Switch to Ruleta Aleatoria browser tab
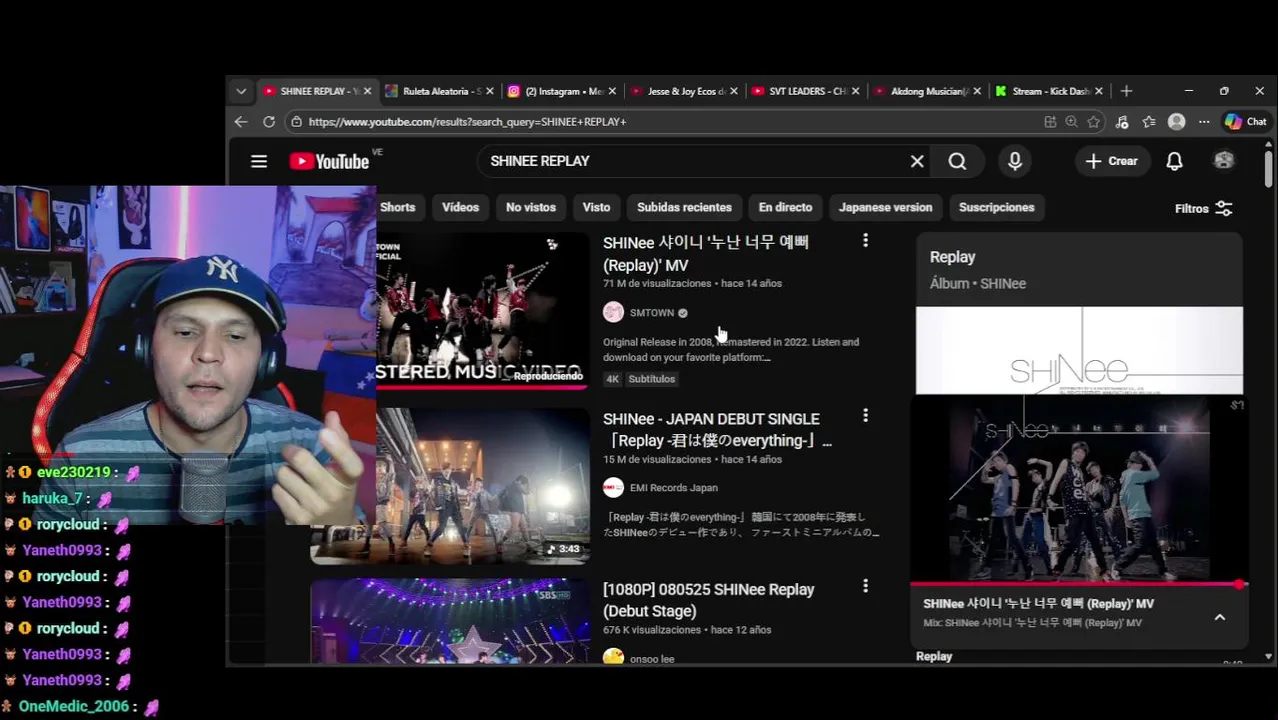This screenshot has width=1278, height=720. point(440,91)
